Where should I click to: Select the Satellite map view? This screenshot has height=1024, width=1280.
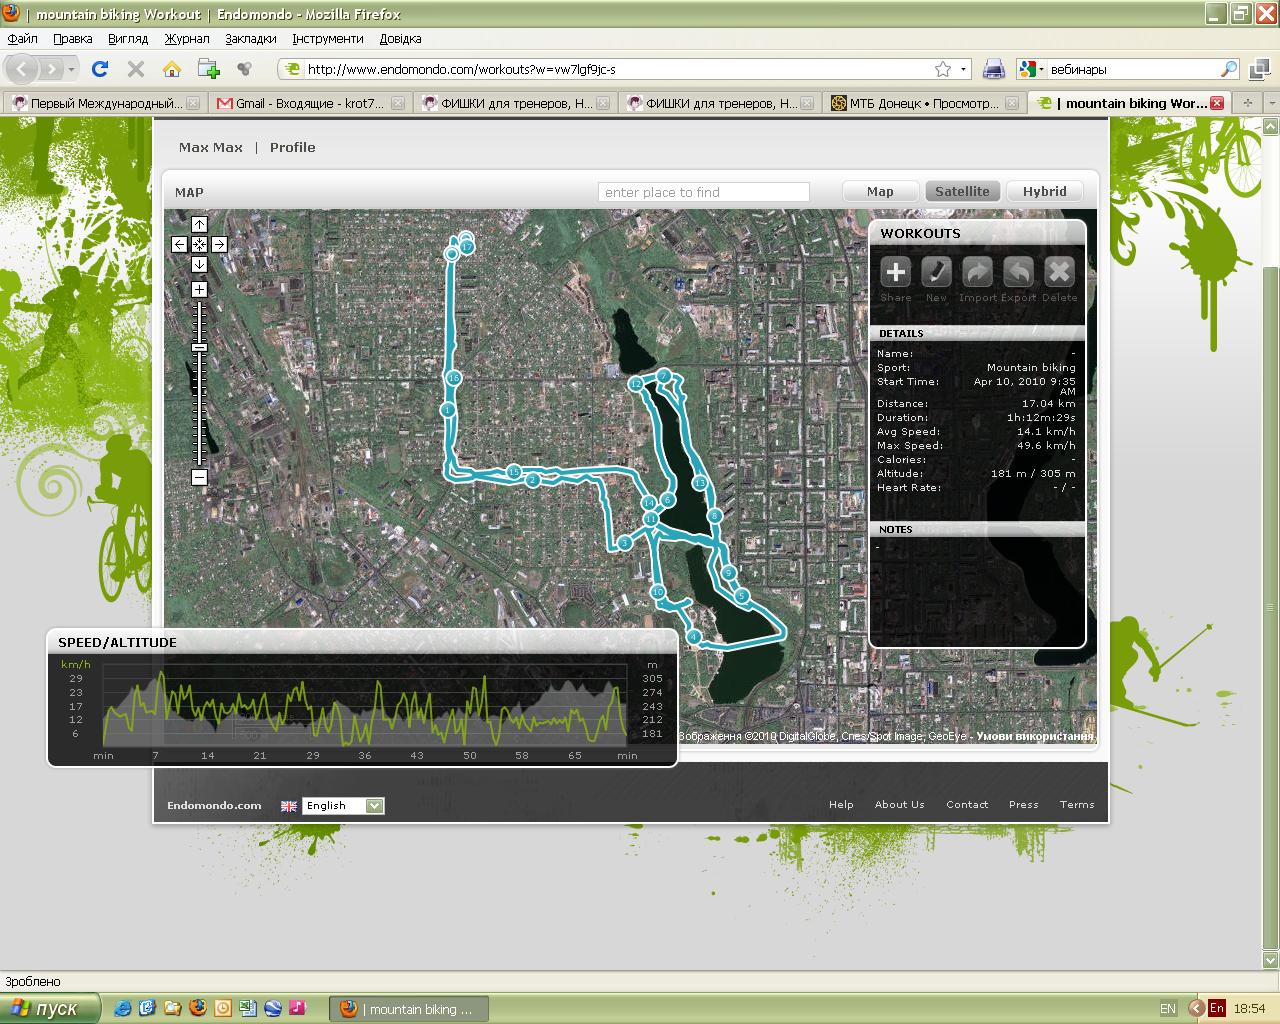click(962, 191)
